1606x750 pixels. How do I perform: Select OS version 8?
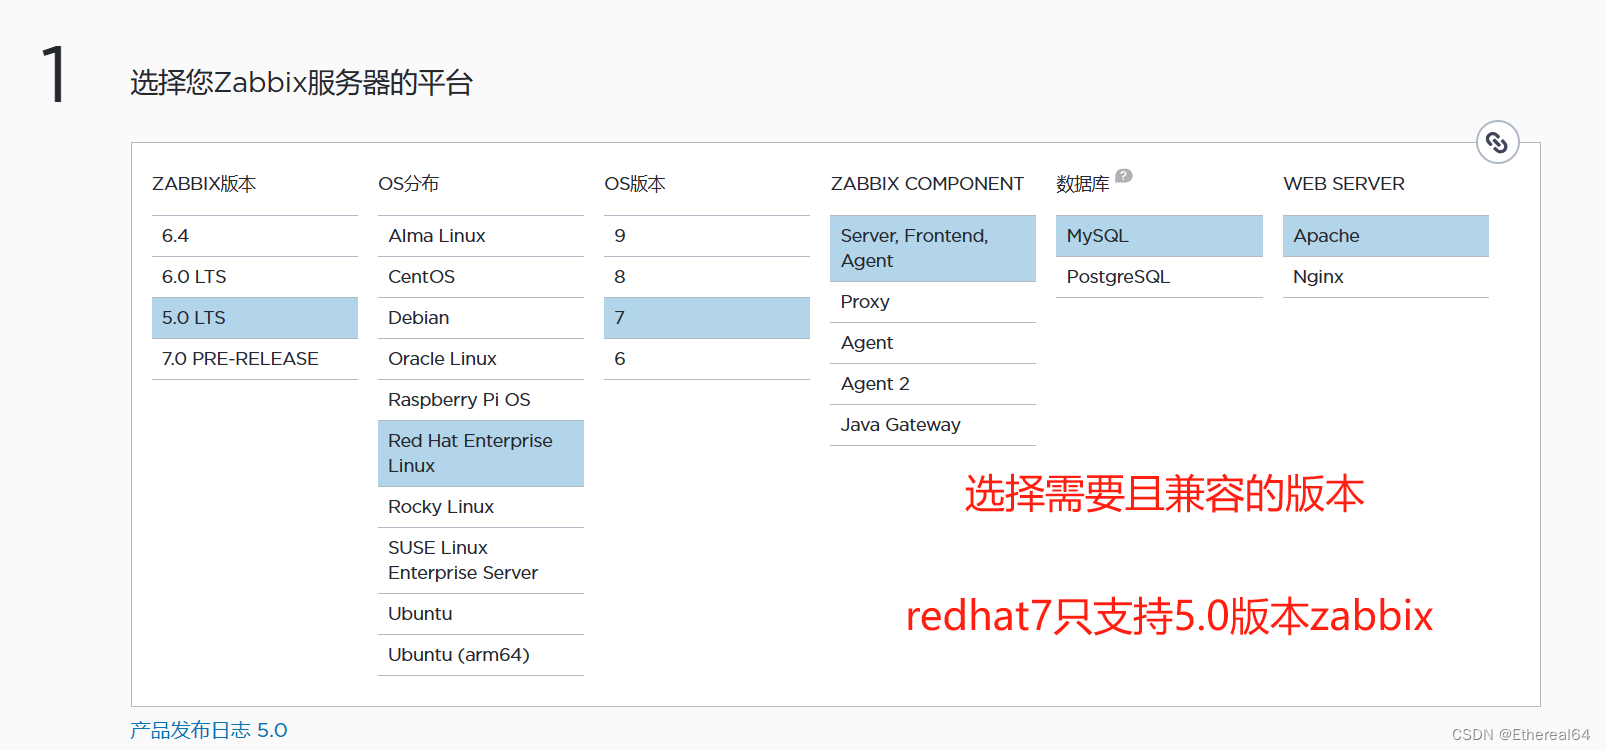coord(707,277)
